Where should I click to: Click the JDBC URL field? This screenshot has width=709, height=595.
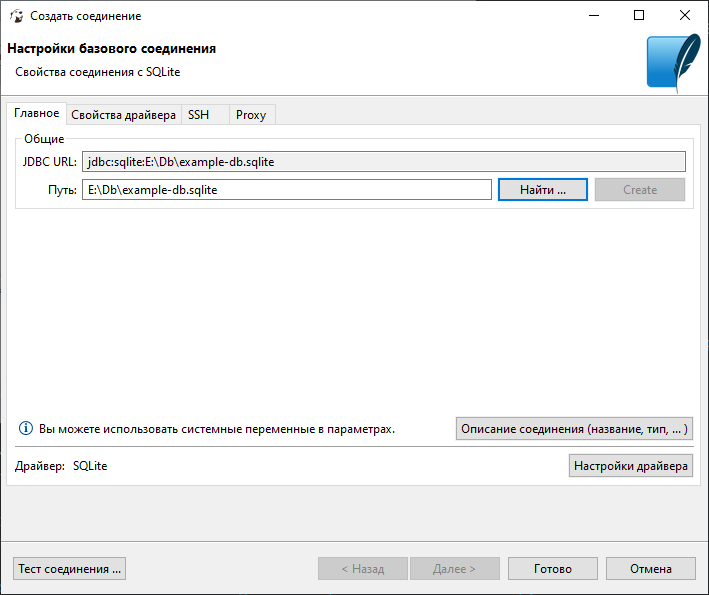[383, 162]
